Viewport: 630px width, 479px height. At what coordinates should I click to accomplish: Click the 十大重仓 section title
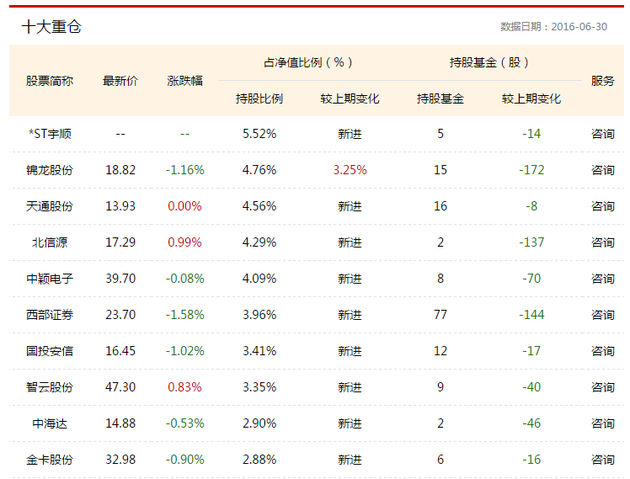[51, 27]
